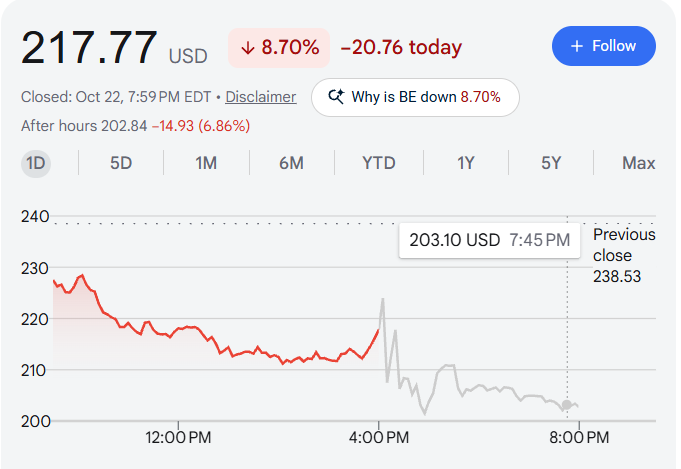The image size is (681, 469).
Task: Click the after-hours spike peak on chart
Action: pos(383,299)
